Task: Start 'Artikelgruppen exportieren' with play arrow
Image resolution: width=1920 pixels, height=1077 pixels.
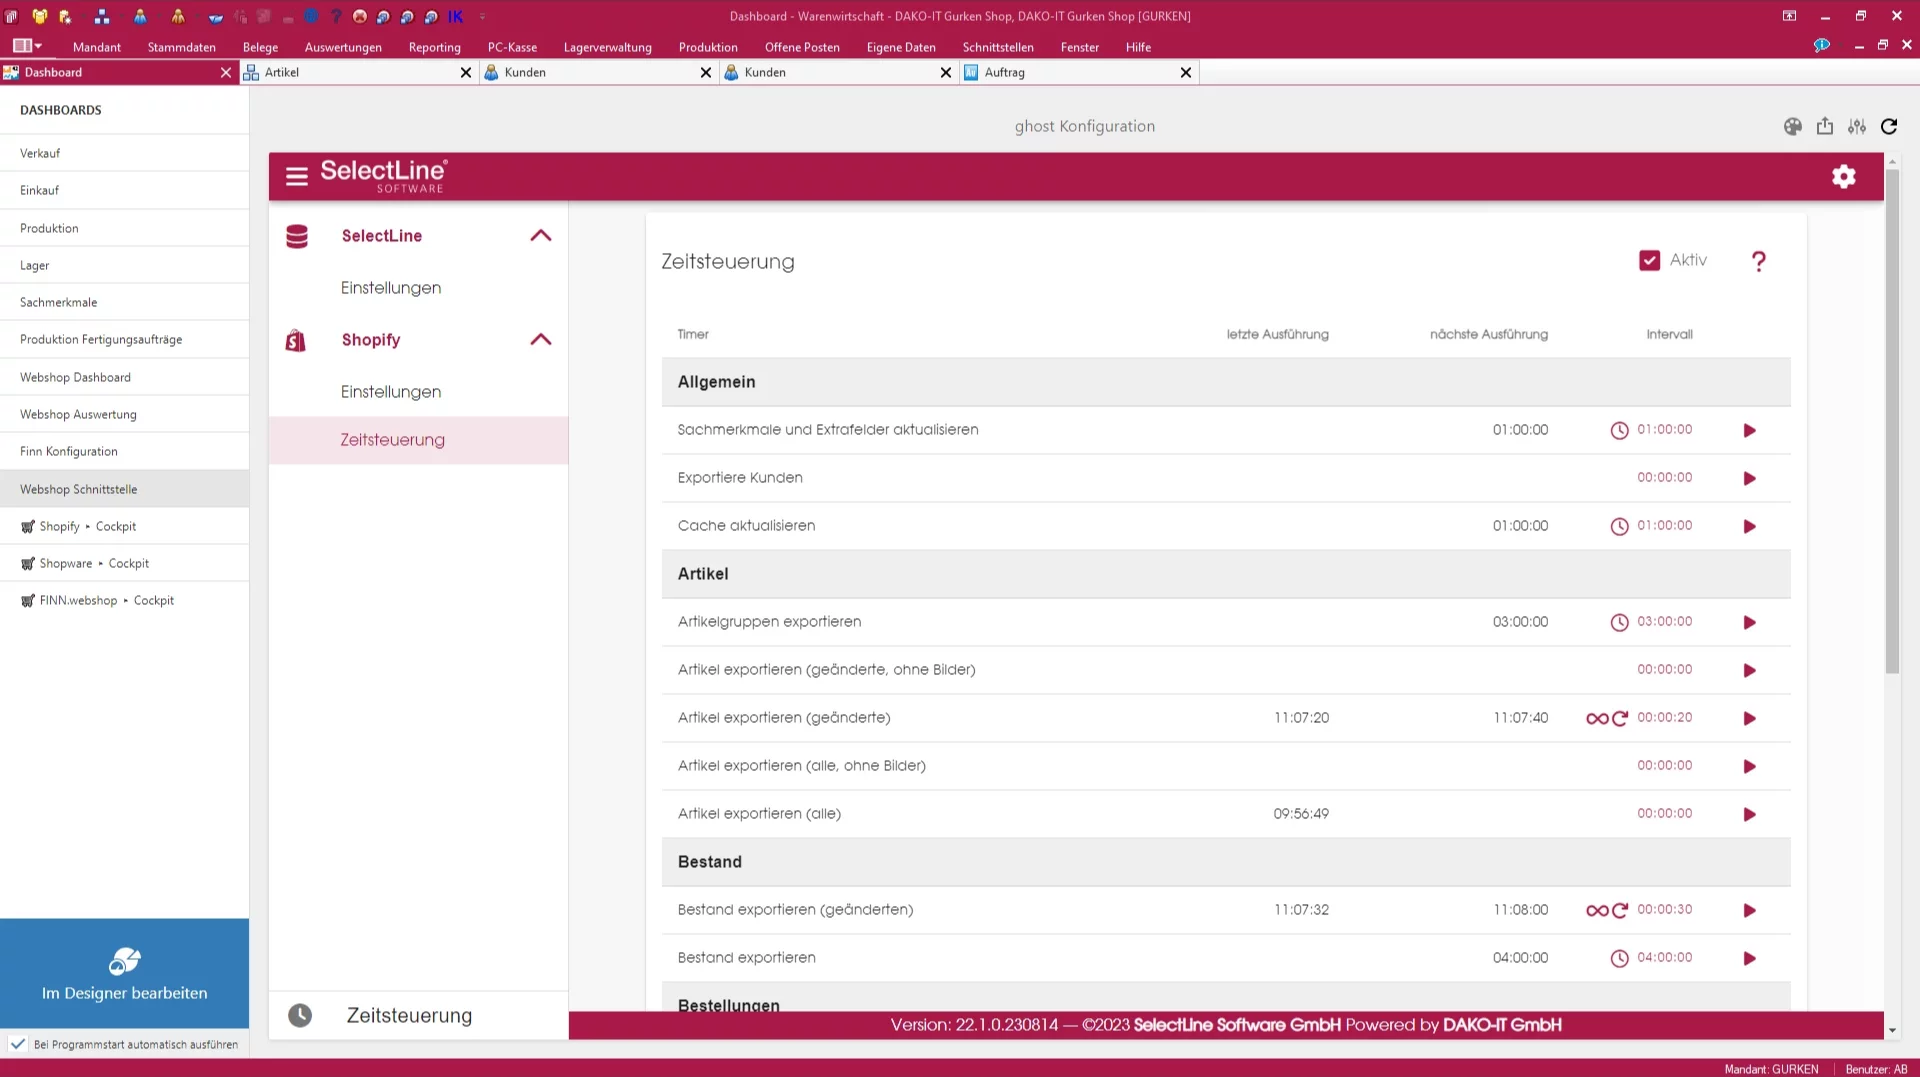Action: 1749,622
